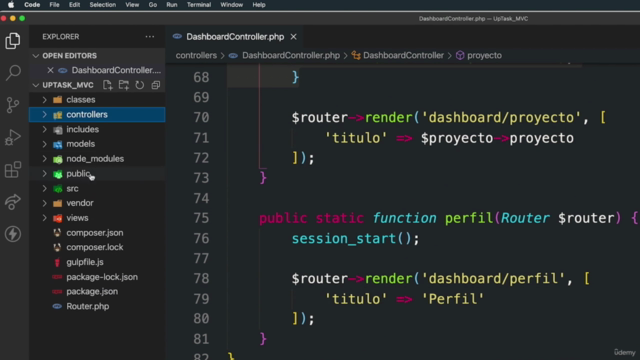
Task: Click the Apple menu icon
Action: [x=11, y=5]
